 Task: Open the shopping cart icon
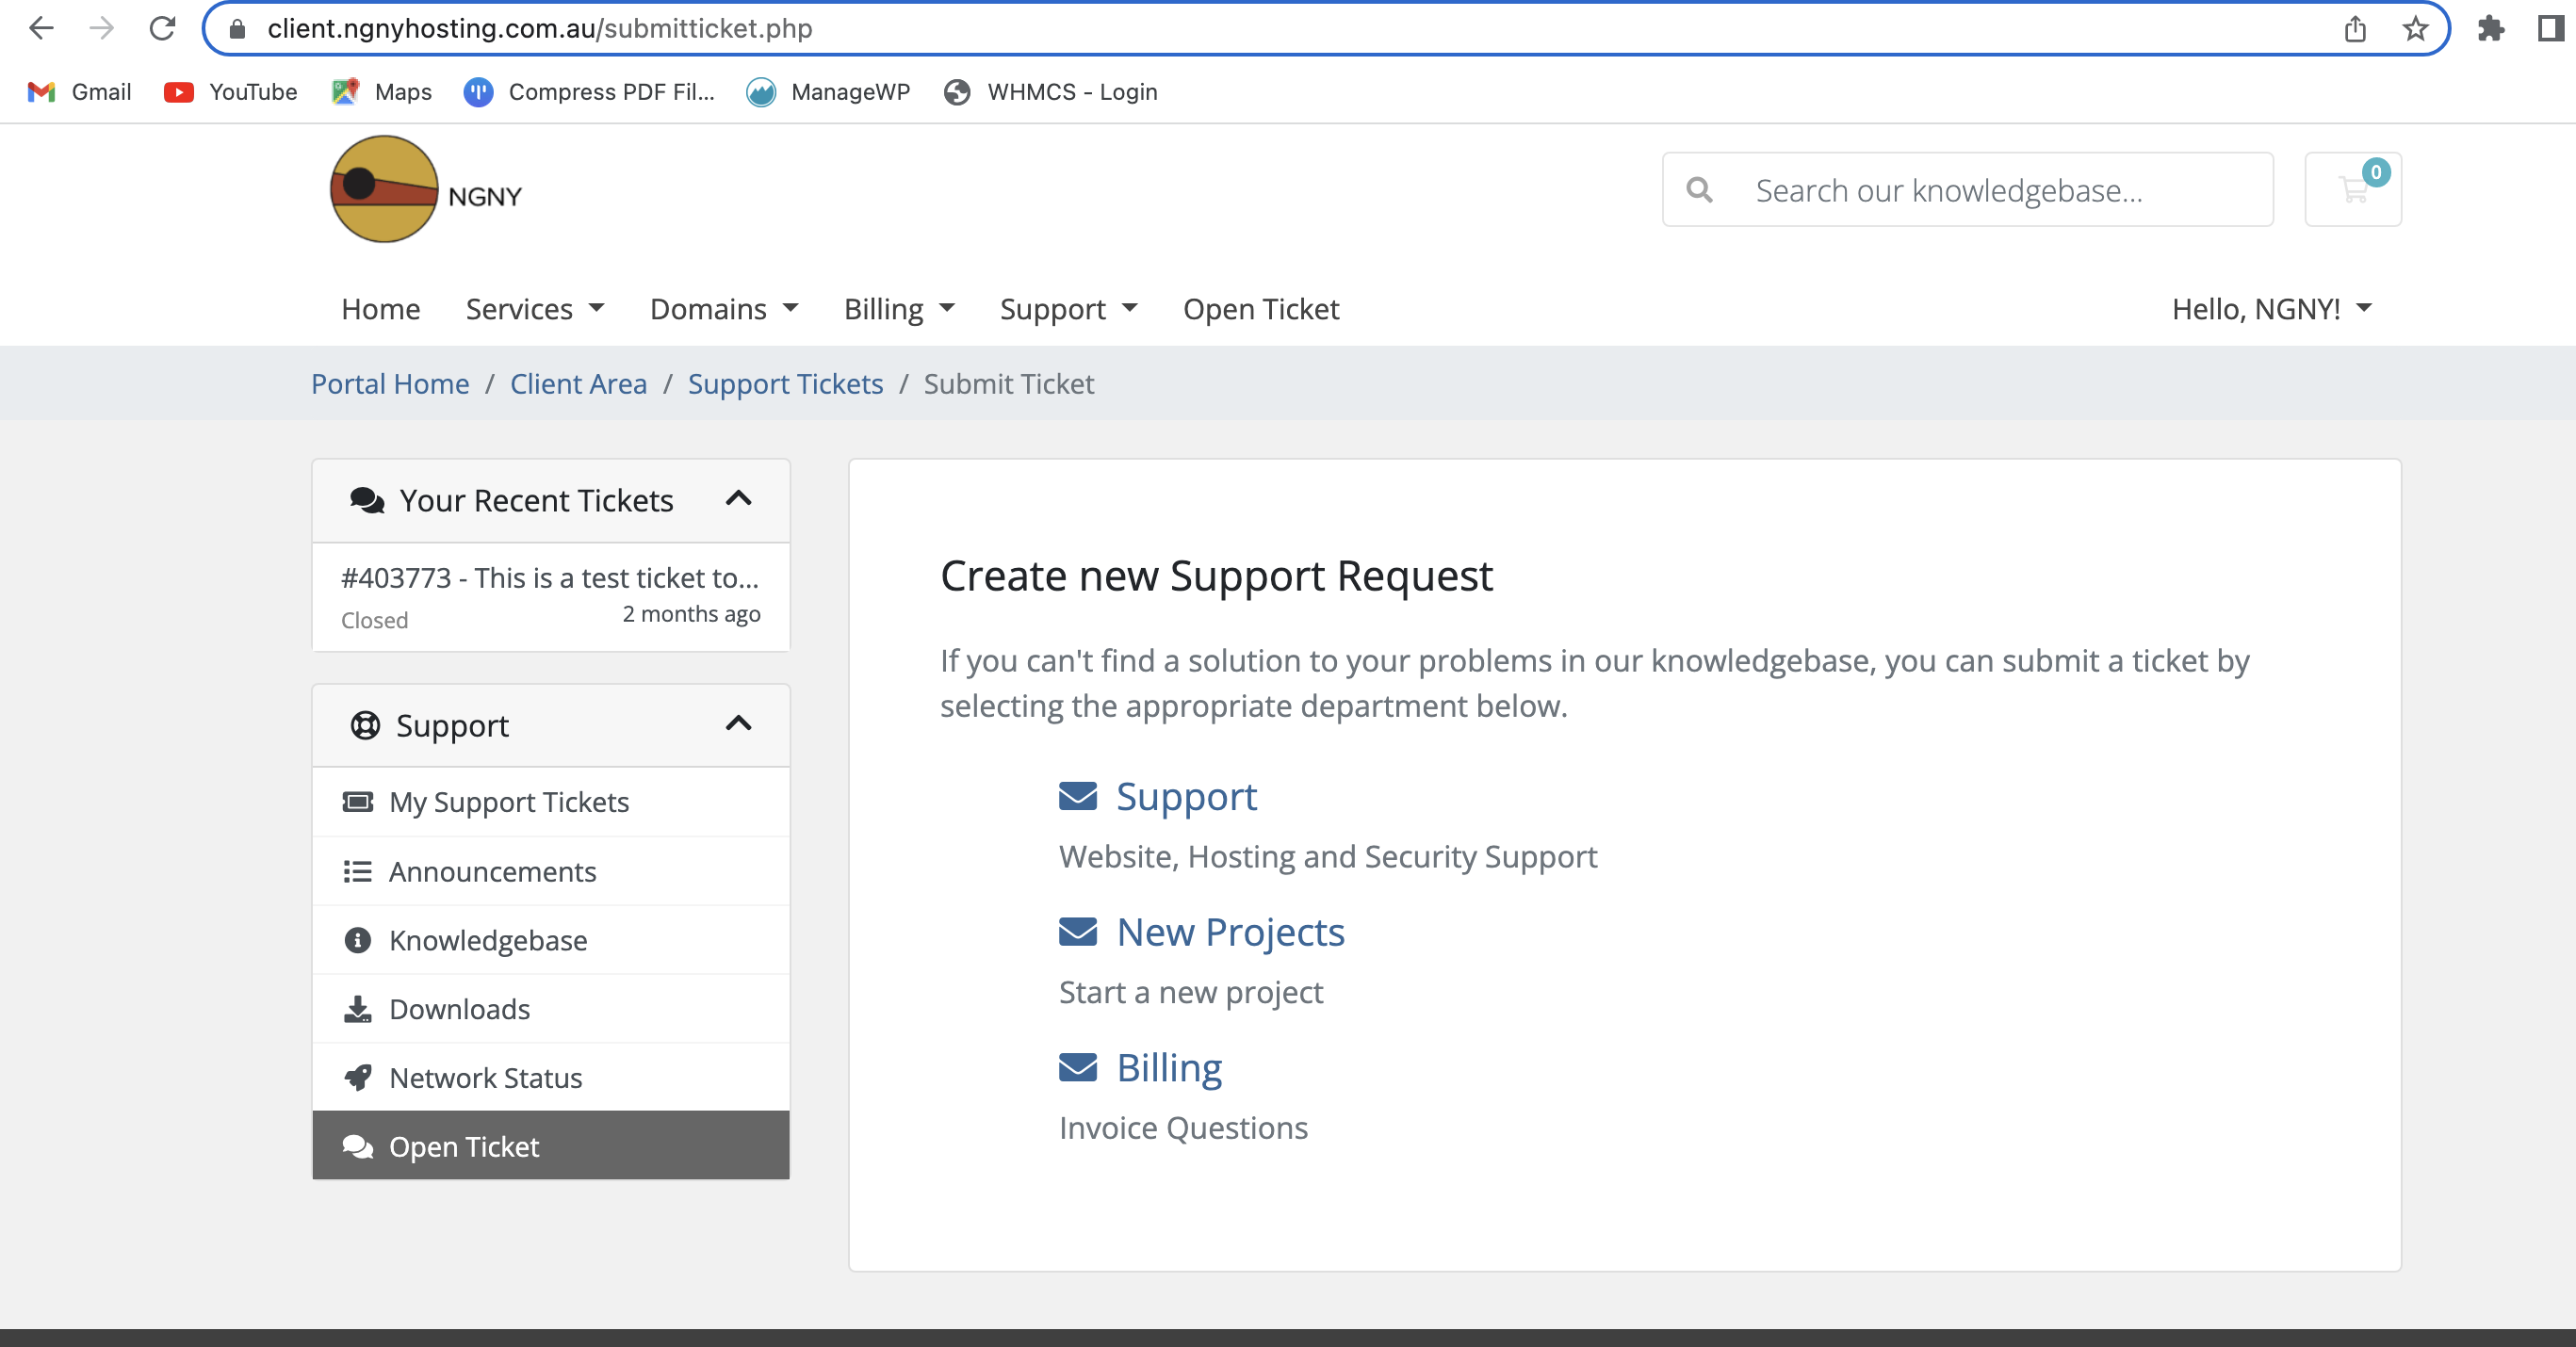pyautogui.click(x=2352, y=189)
